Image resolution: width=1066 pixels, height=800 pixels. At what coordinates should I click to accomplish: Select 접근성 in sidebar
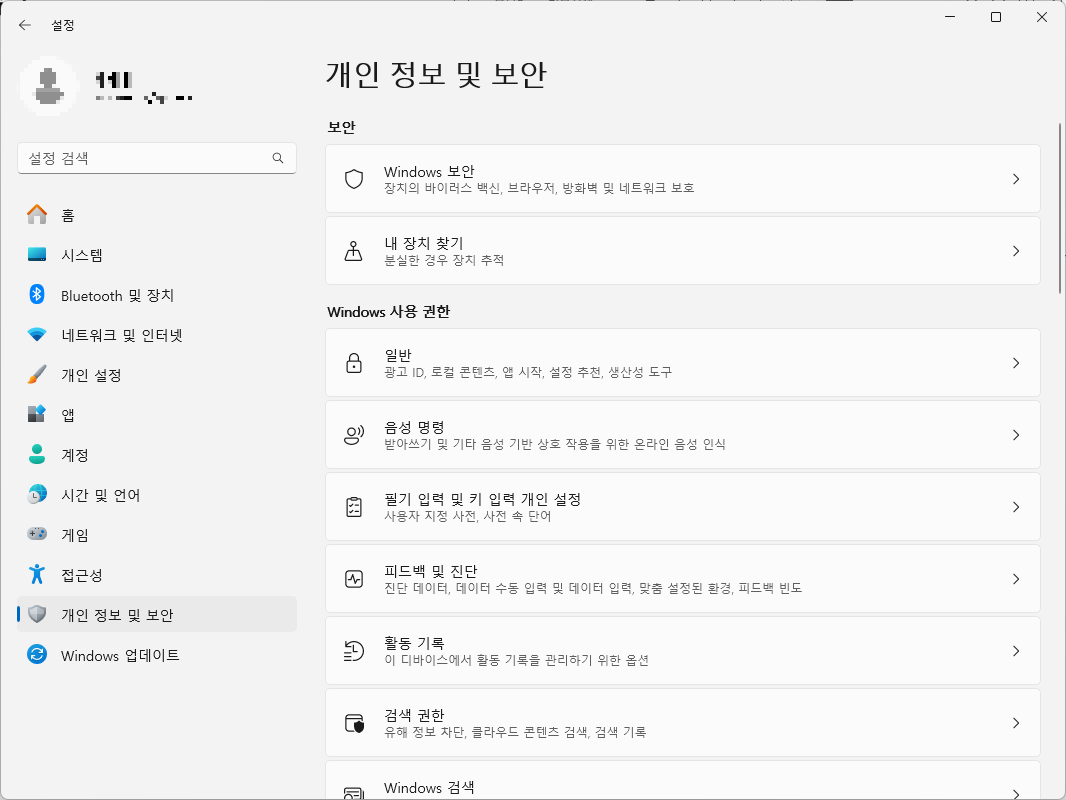coord(157,574)
